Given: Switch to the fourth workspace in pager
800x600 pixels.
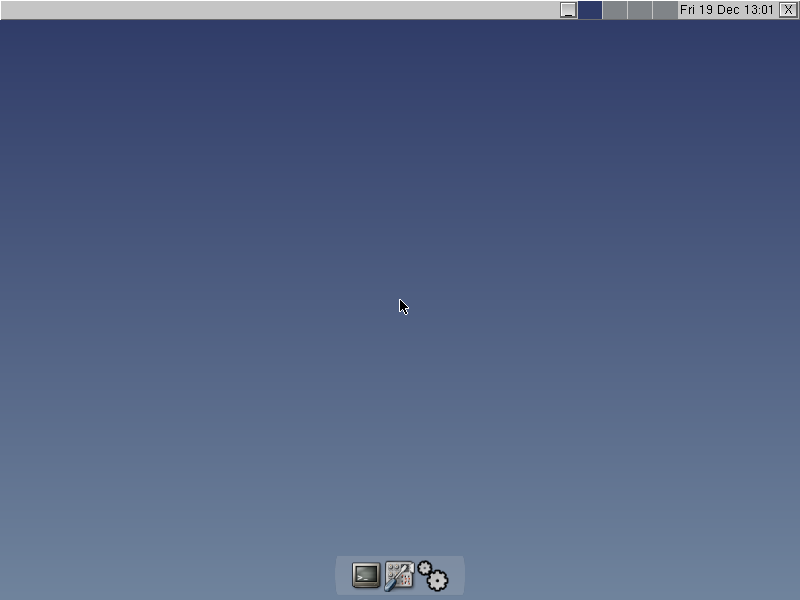Looking at the screenshot, I should point(665,10).
